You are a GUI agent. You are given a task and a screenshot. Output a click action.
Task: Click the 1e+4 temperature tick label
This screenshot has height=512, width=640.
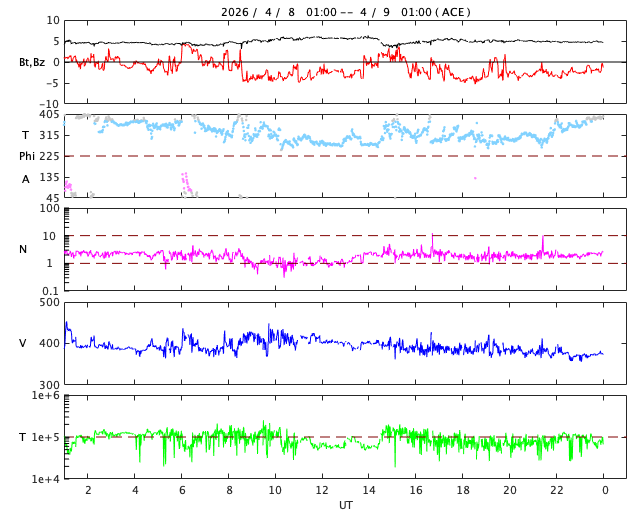tap(45, 479)
